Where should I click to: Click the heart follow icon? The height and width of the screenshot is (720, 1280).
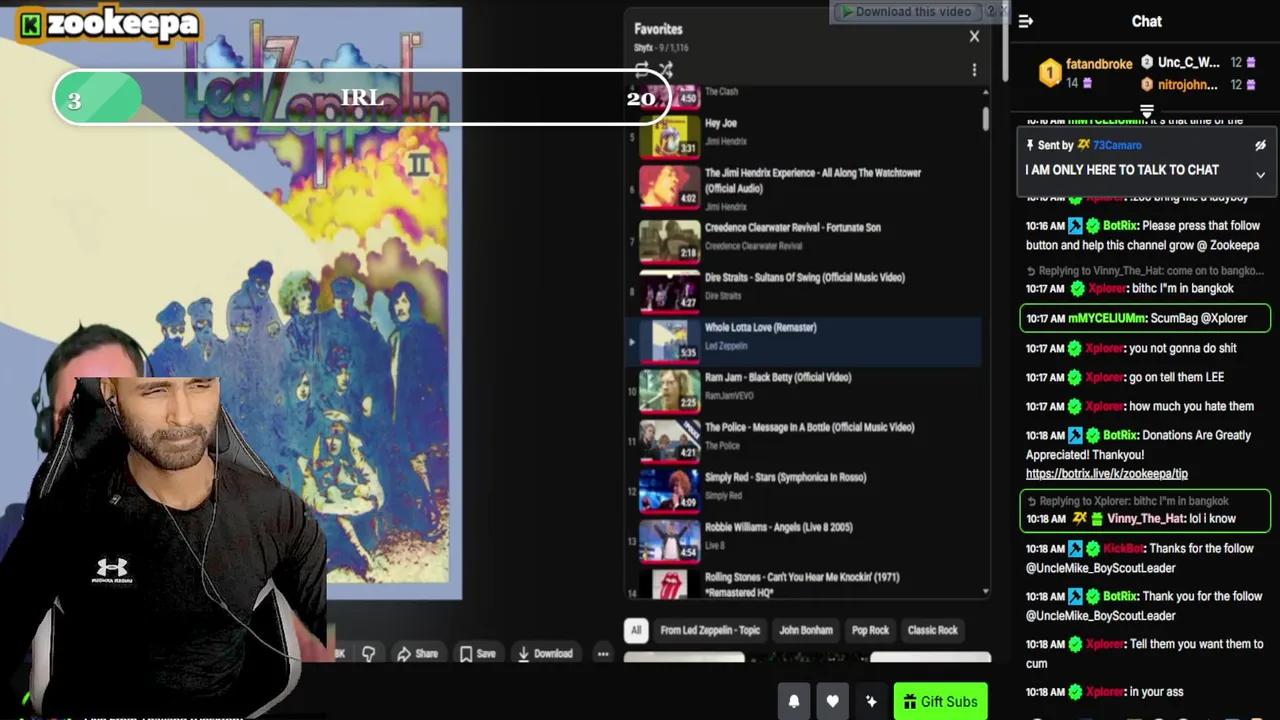tap(832, 702)
